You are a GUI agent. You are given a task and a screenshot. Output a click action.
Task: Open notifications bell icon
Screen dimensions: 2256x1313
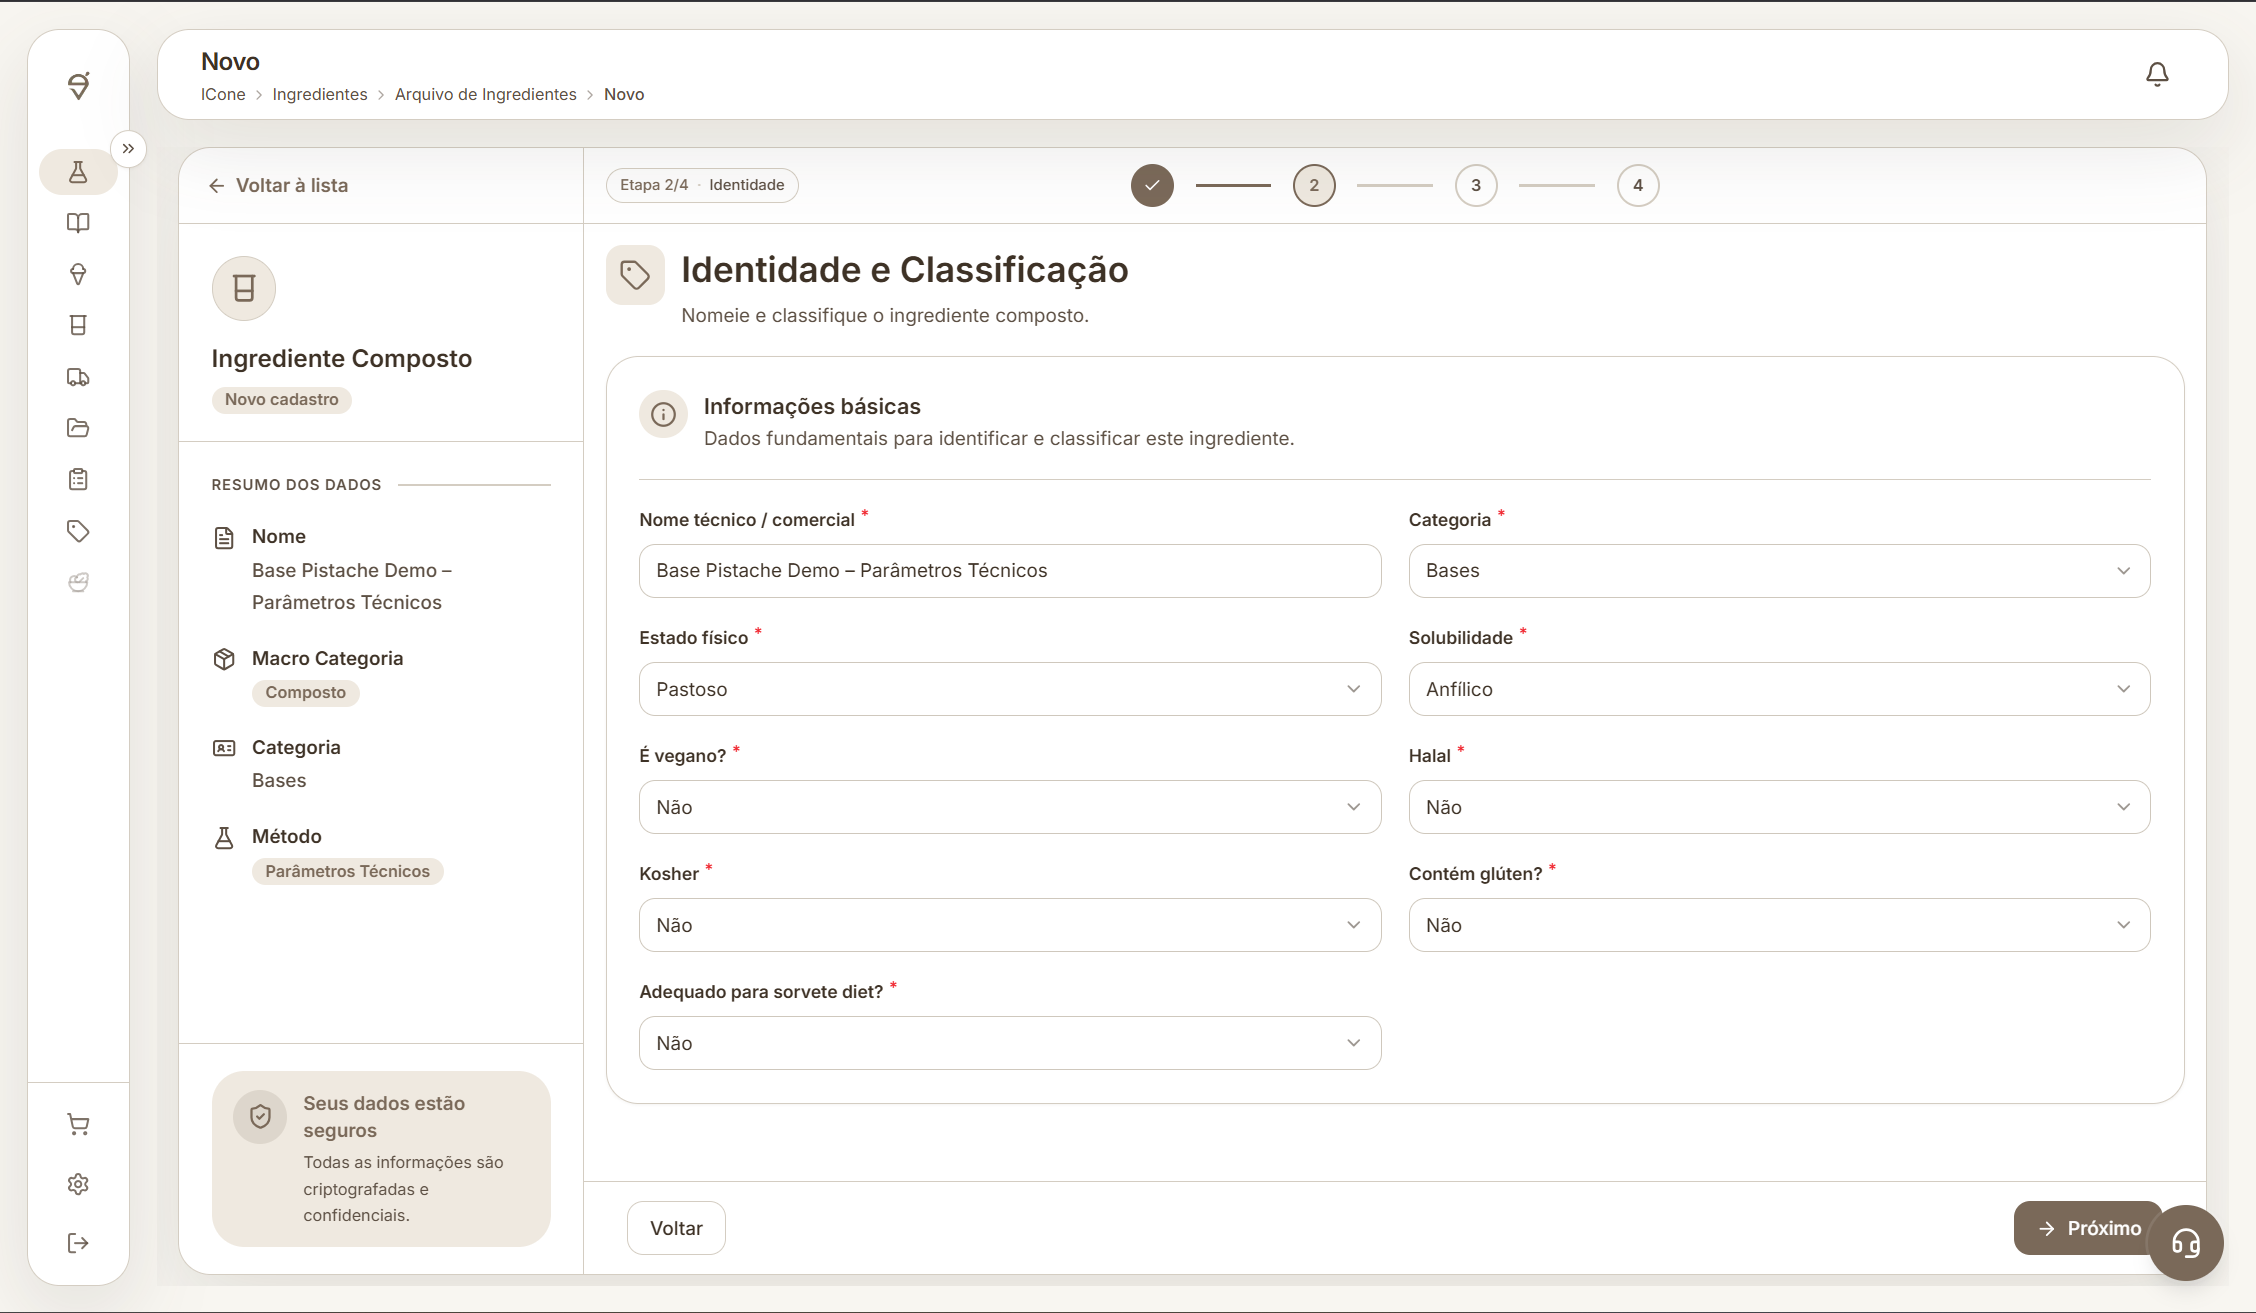(x=2157, y=74)
